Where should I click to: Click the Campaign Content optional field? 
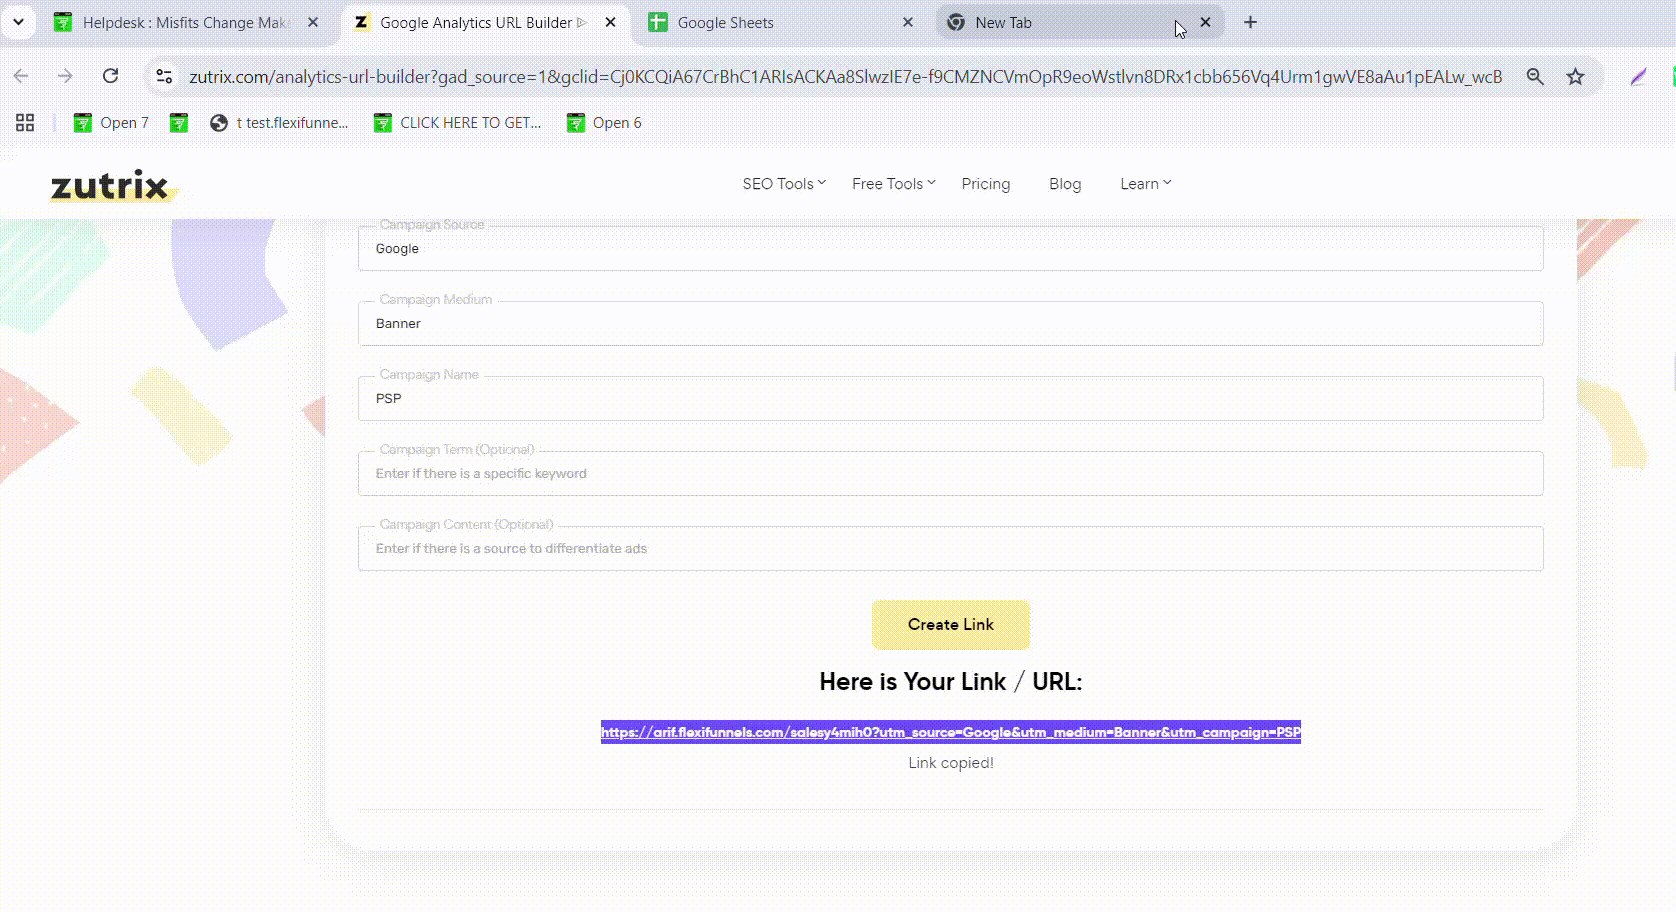coord(950,548)
